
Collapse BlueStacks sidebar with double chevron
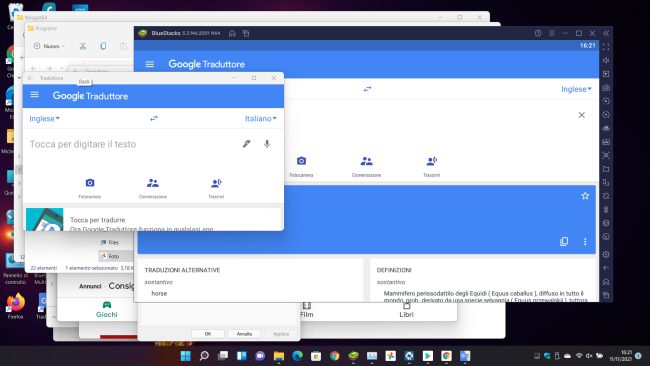tap(606, 33)
